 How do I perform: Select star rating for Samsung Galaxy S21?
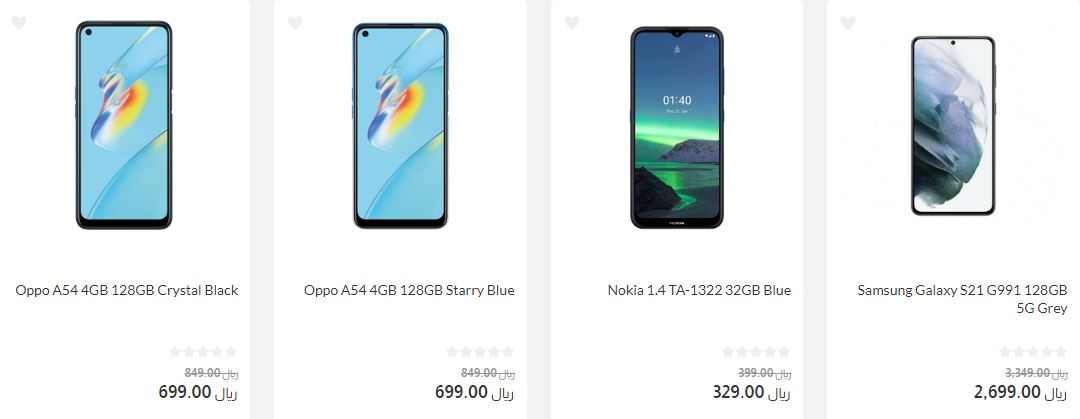pyautogui.click(x=1033, y=352)
